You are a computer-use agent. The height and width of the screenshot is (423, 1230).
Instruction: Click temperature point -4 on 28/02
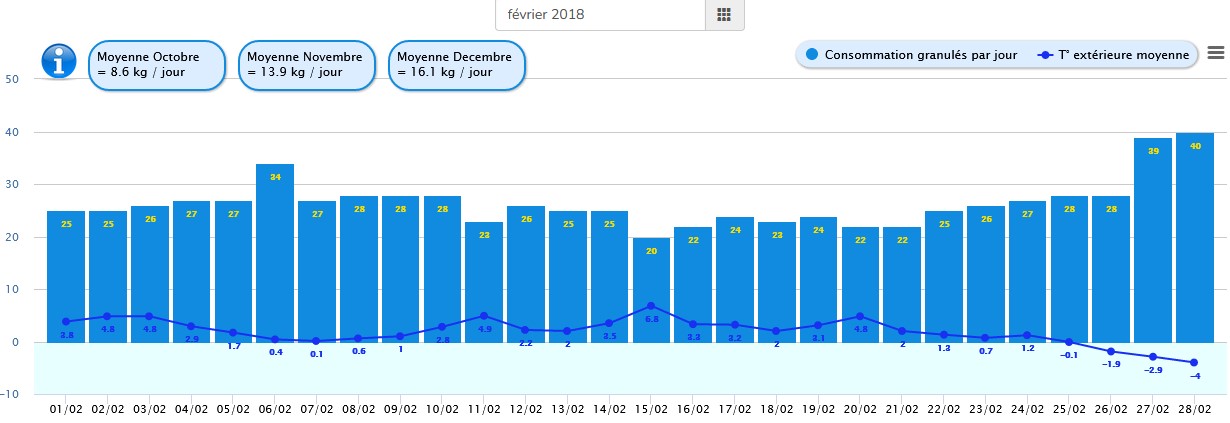[x=1194, y=362]
